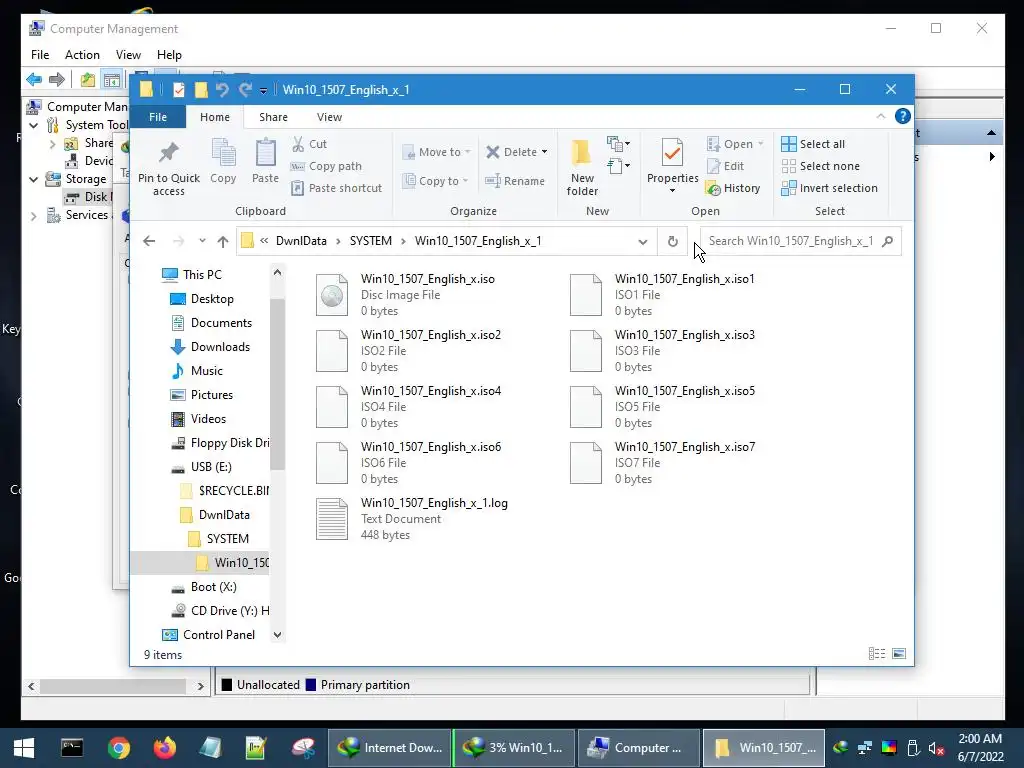This screenshot has width=1024, height=768.
Task: Switch to the Share ribbon tab
Action: click(x=273, y=117)
